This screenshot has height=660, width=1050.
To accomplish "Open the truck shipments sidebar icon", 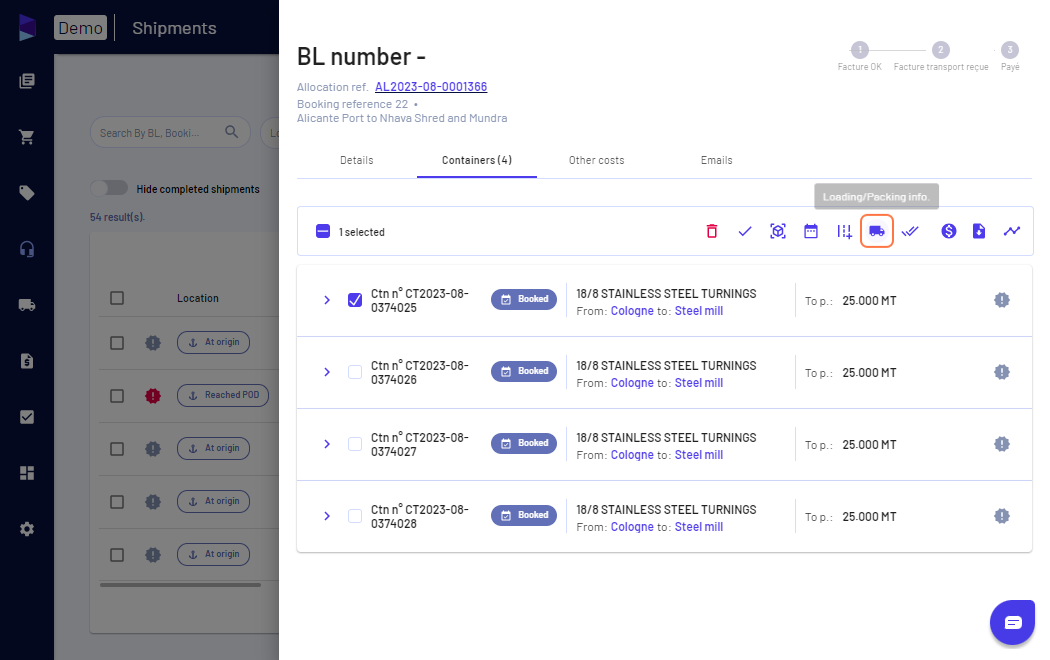I will click(27, 305).
